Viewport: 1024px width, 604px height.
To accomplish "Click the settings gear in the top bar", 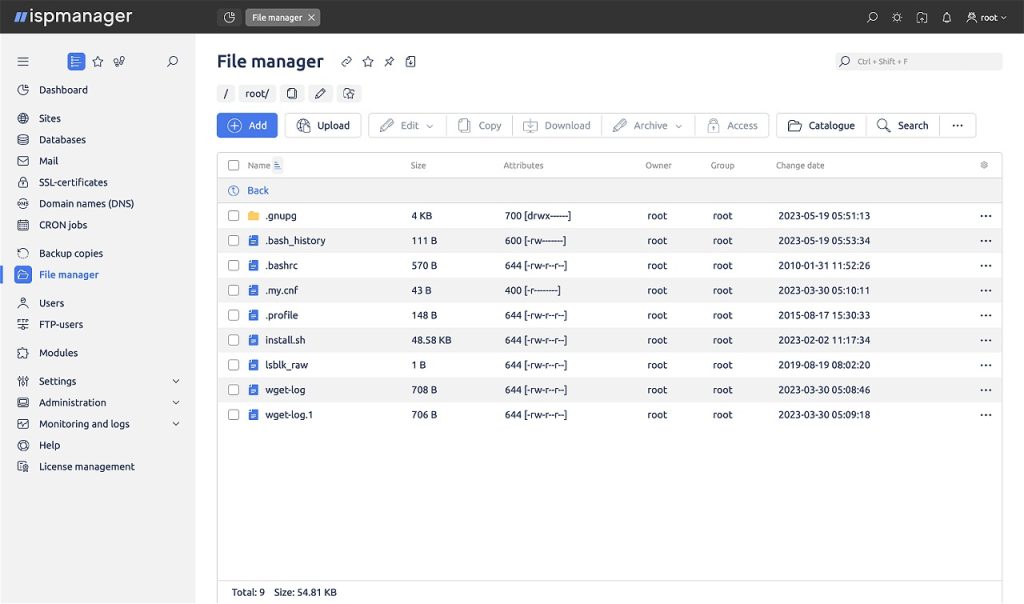I will [896, 17].
